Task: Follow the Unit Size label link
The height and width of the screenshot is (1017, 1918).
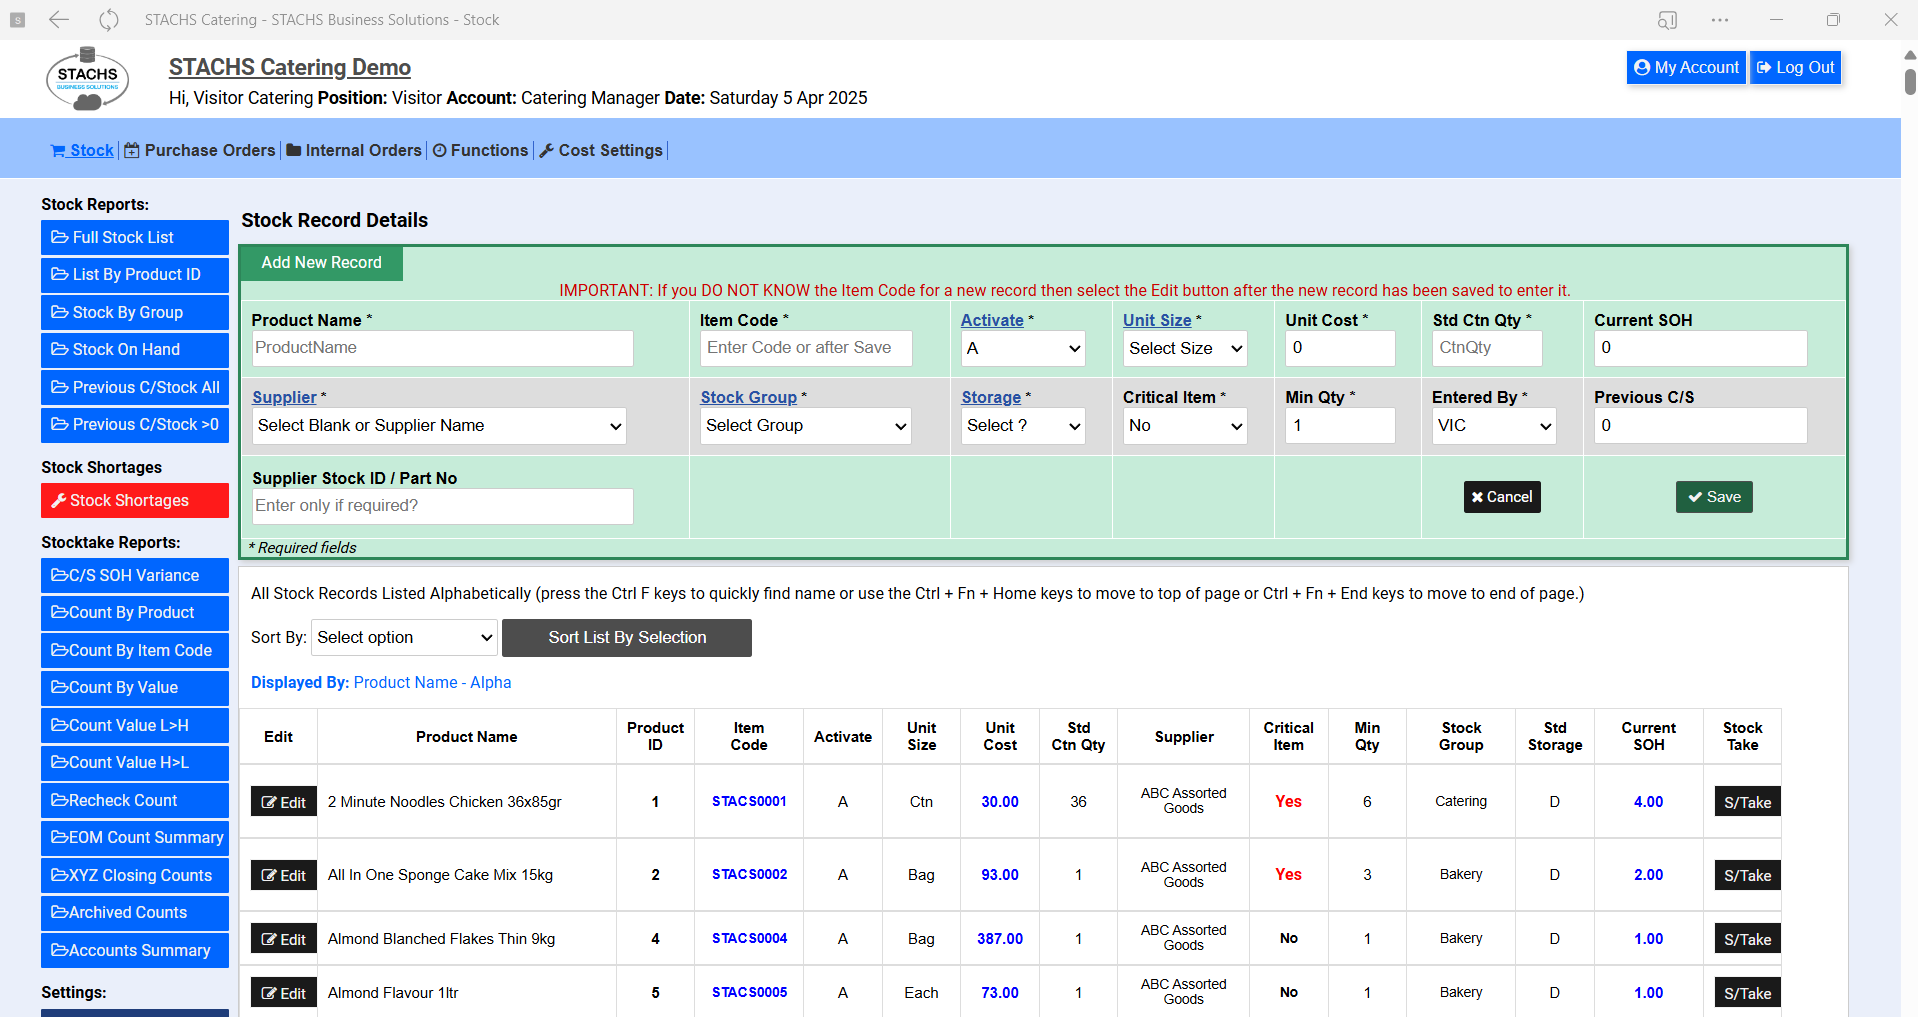Action: [x=1157, y=320]
